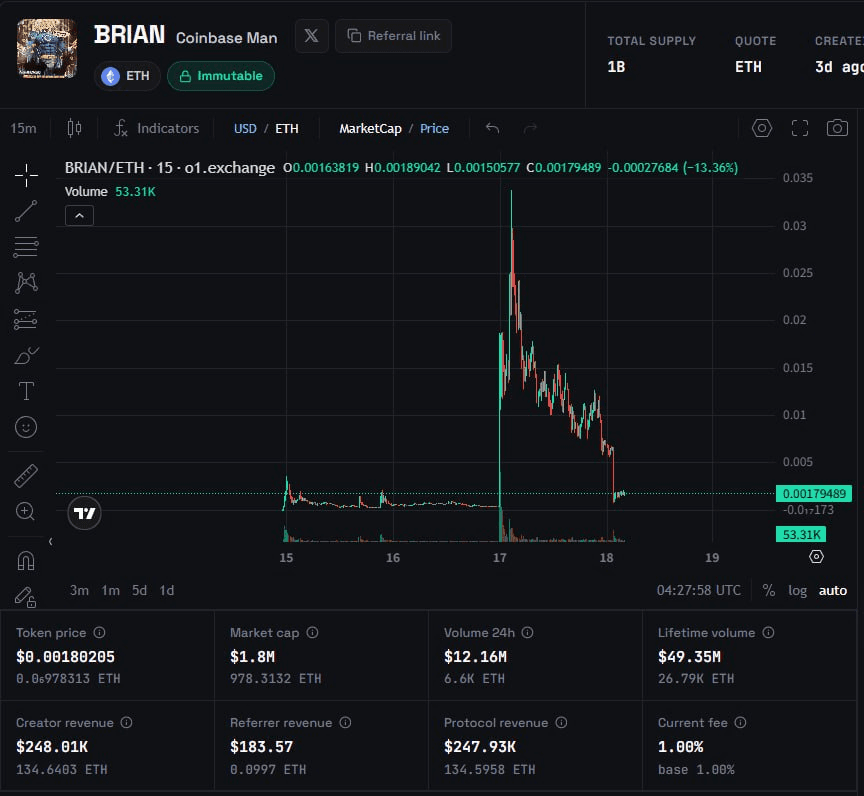Toggle the magnet snap mode
Viewport: 864px width, 796px height.
(x=26, y=561)
